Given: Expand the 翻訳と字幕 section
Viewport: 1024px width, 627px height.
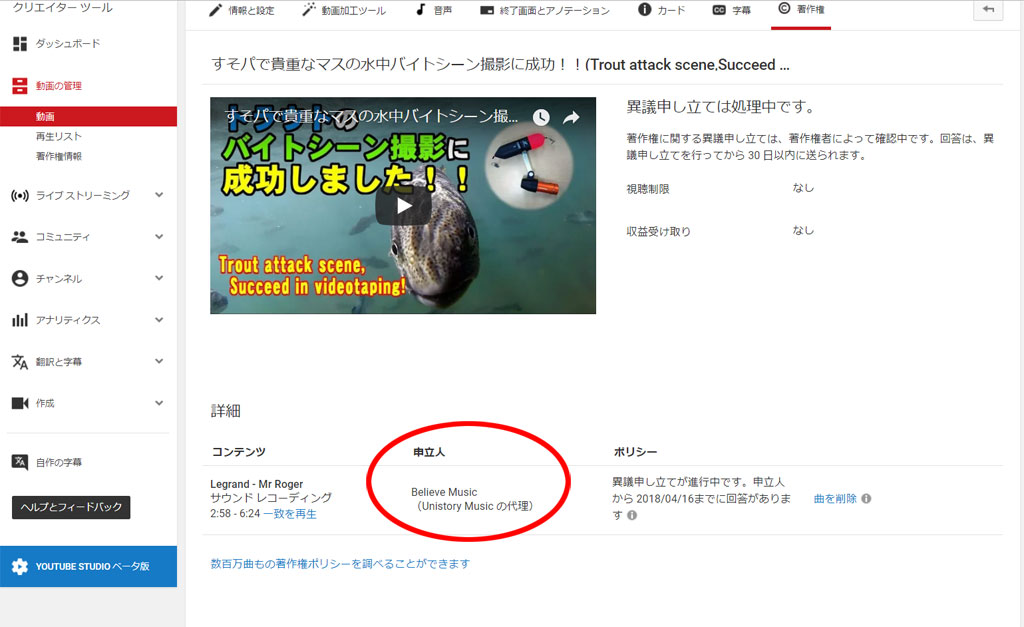Looking at the screenshot, I should click(x=159, y=361).
